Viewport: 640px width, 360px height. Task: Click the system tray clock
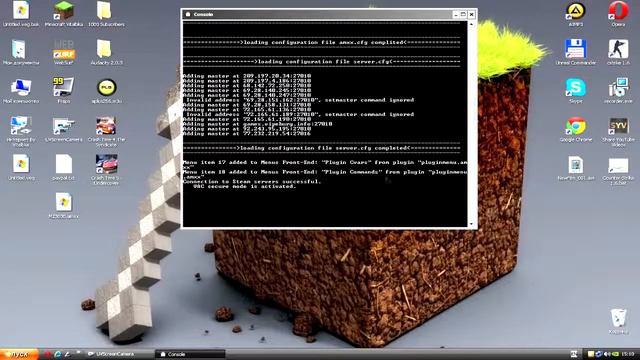coord(629,354)
